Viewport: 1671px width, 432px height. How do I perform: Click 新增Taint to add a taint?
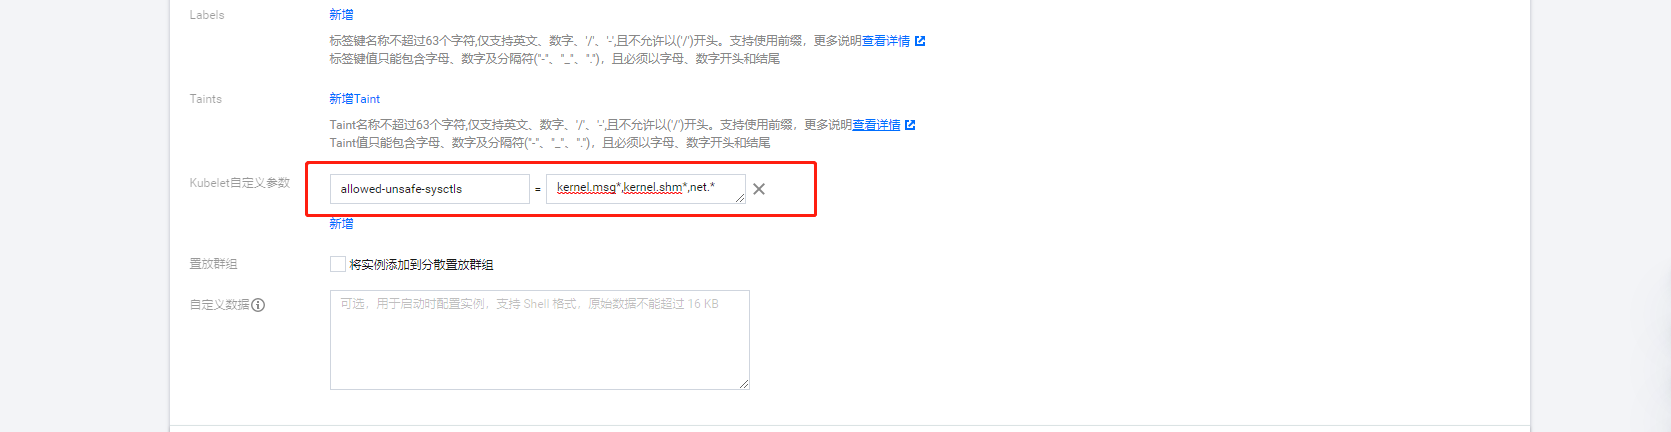(x=355, y=99)
